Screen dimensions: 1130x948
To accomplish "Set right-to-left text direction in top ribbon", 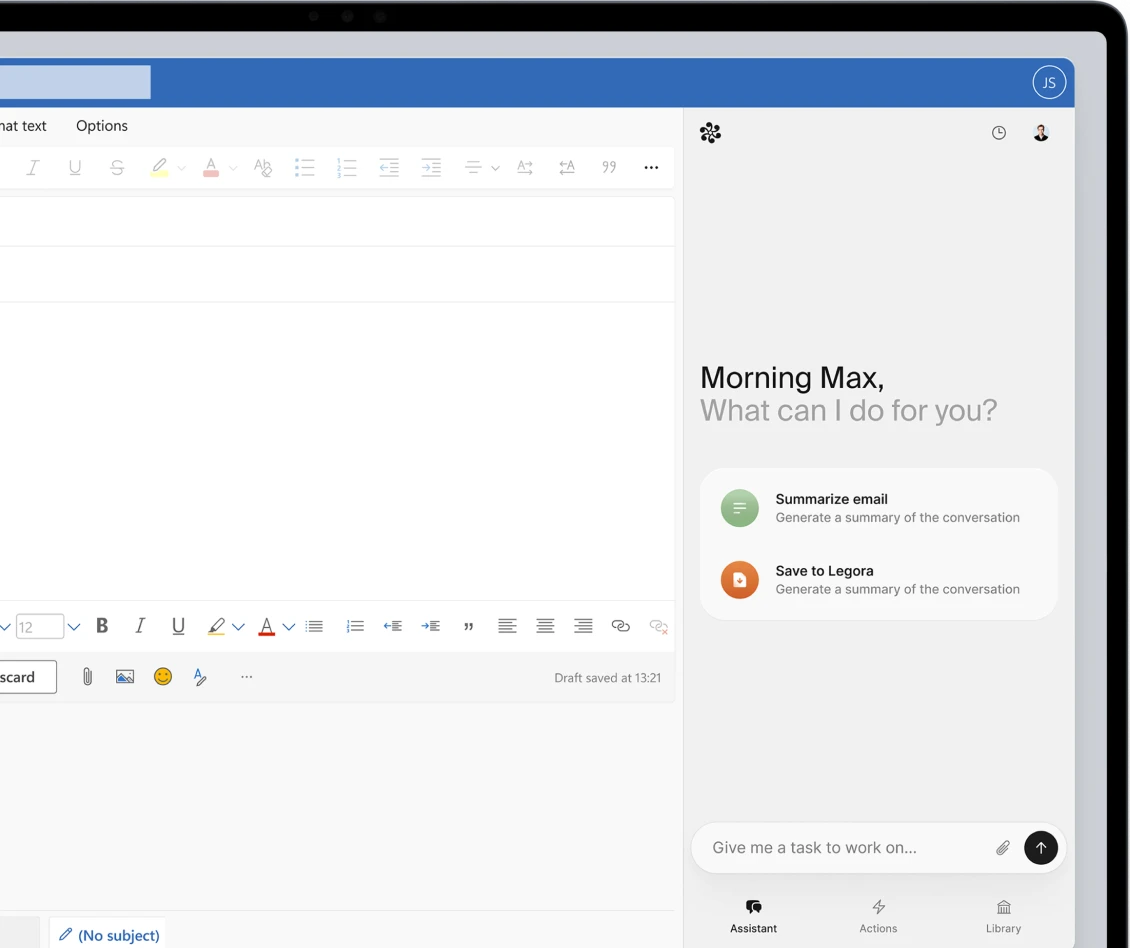I will pyautogui.click(x=567, y=167).
